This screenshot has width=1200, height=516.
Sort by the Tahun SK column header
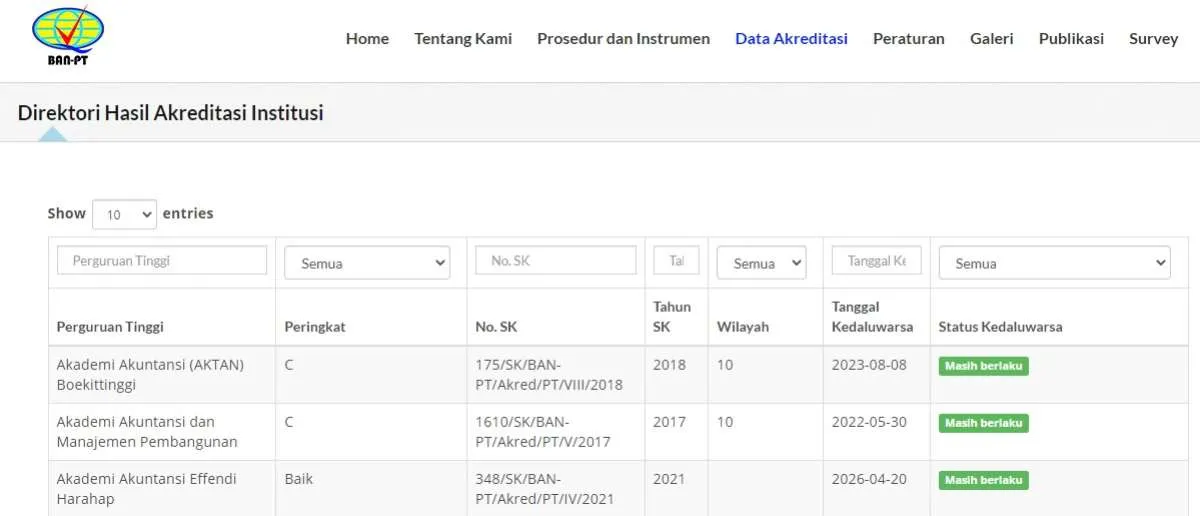(672, 317)
